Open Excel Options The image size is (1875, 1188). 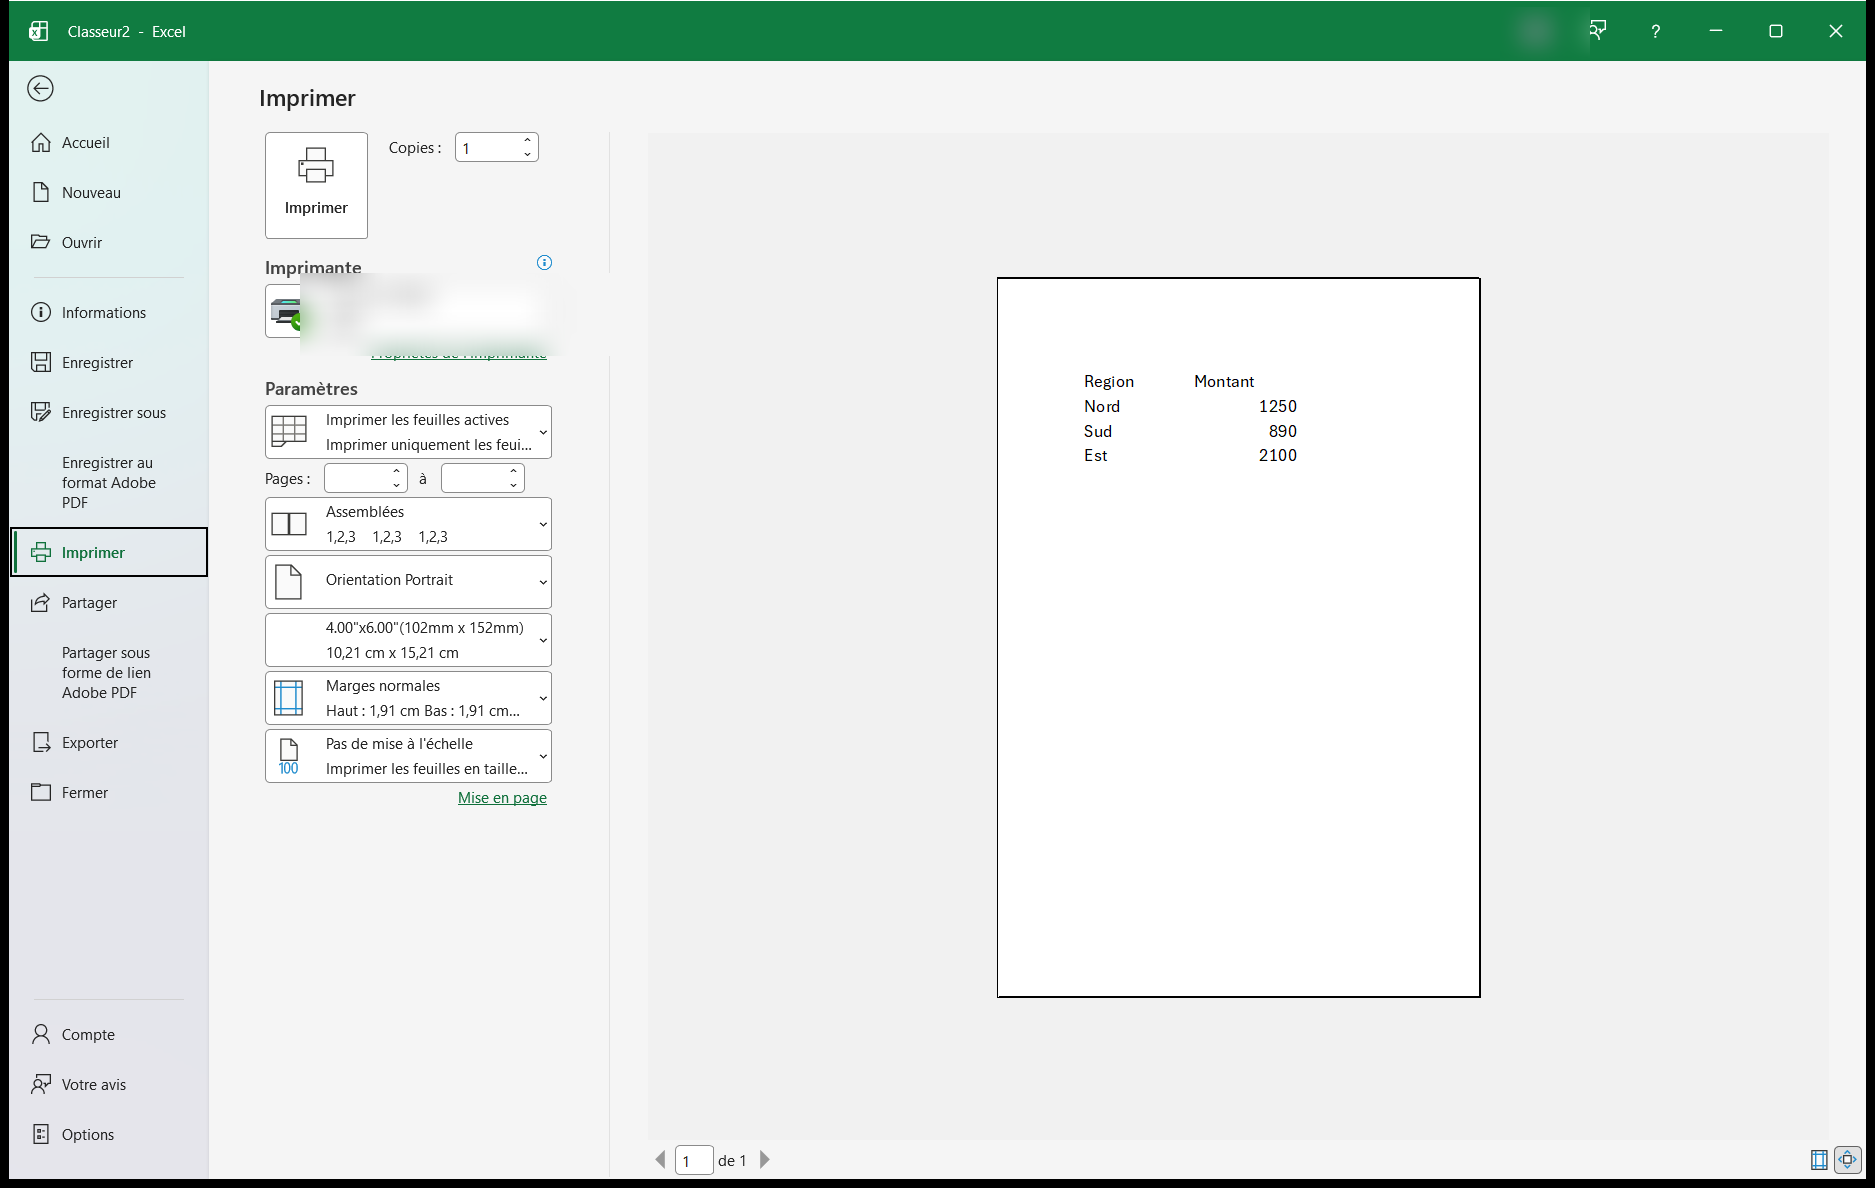tap(109, 1135)
